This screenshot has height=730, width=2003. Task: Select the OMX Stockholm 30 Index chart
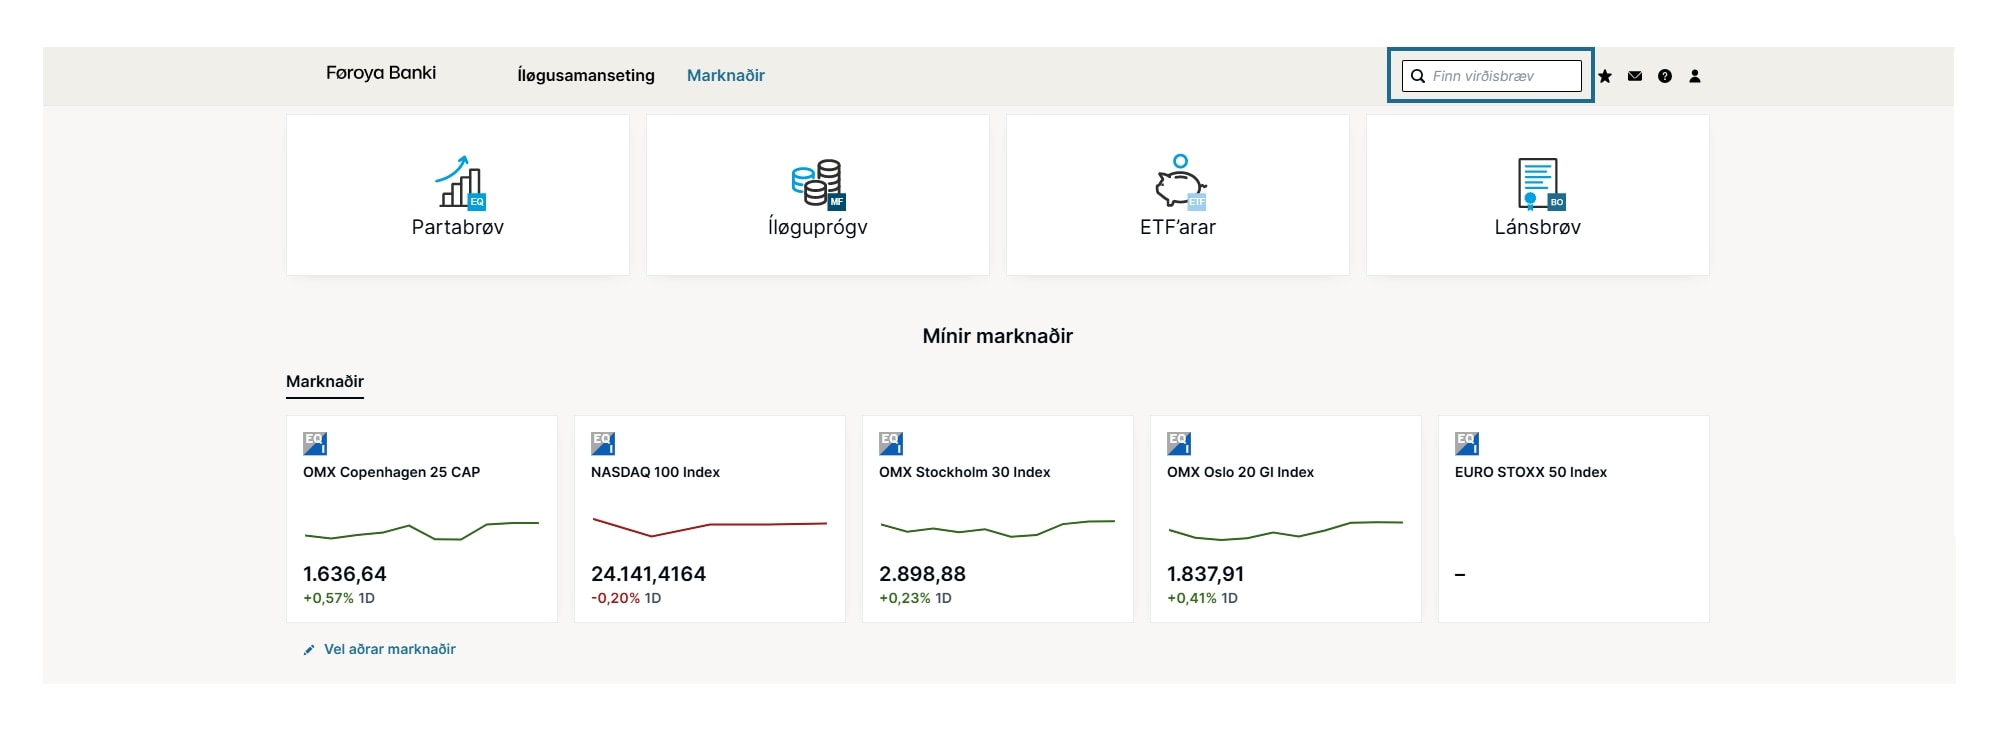coord(998,526)
